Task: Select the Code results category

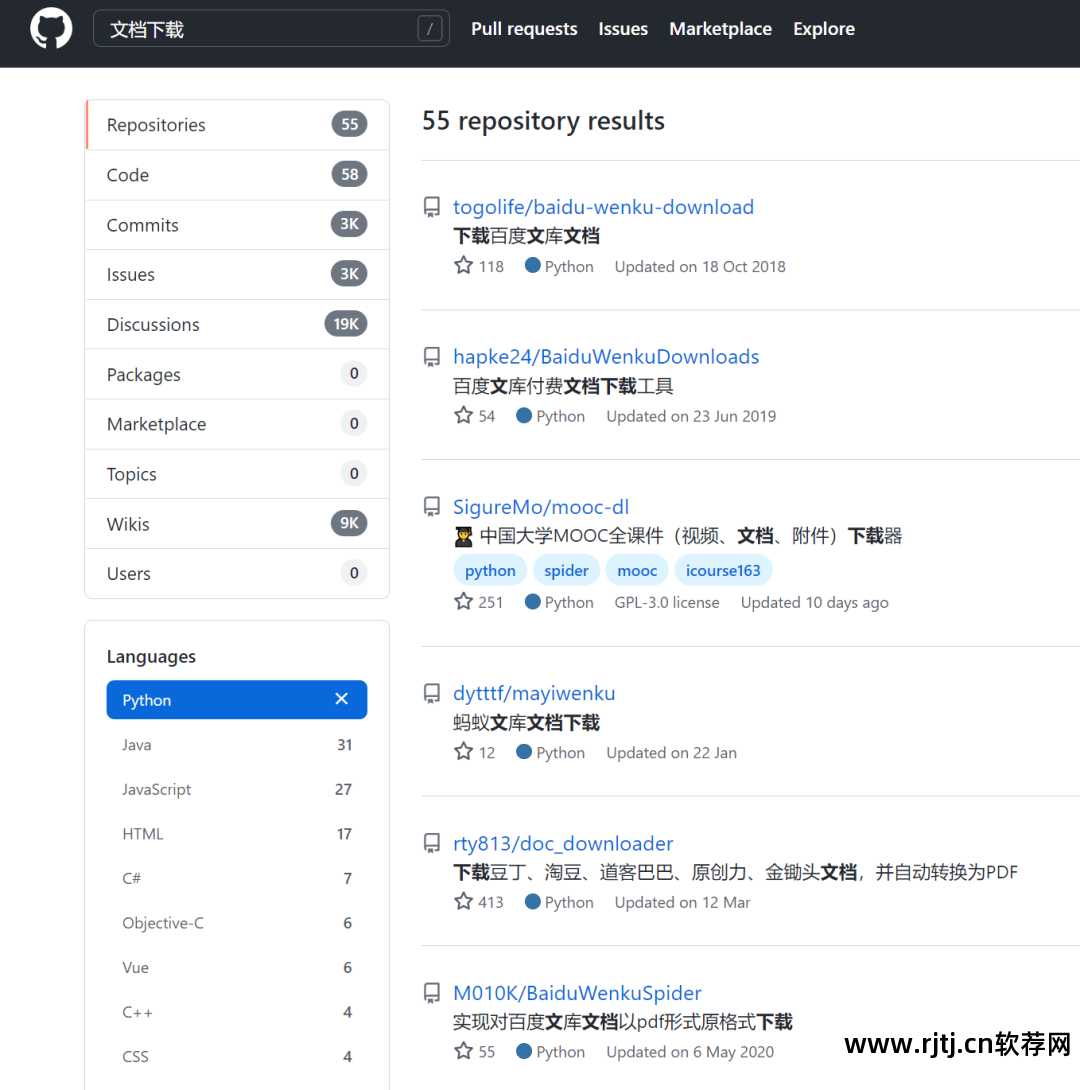Action: tap(237, 175)
